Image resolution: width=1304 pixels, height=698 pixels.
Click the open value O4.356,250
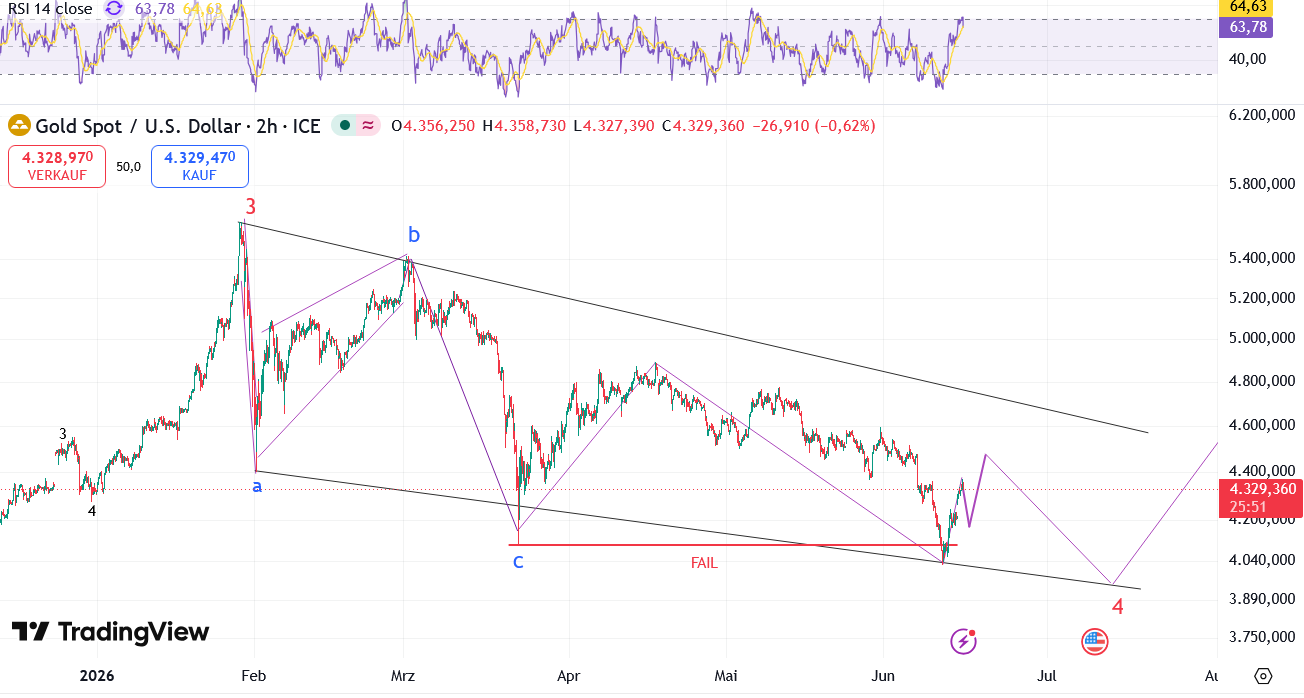[x=433, y=126]
